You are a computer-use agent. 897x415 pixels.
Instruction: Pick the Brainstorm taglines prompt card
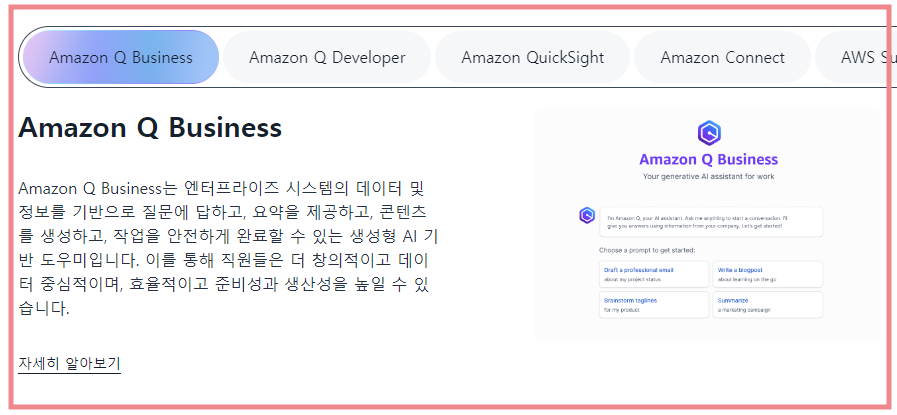pos(654,305)
